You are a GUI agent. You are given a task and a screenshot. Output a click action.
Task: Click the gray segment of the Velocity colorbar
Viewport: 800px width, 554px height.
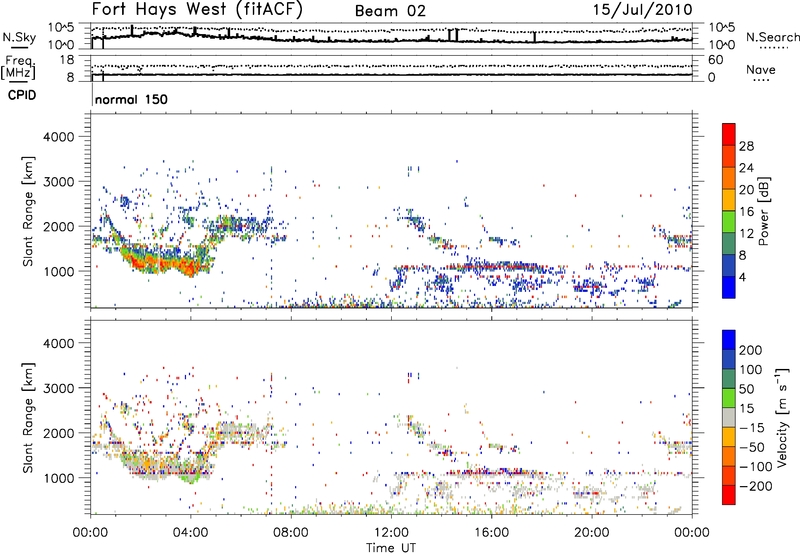point(729,417)
